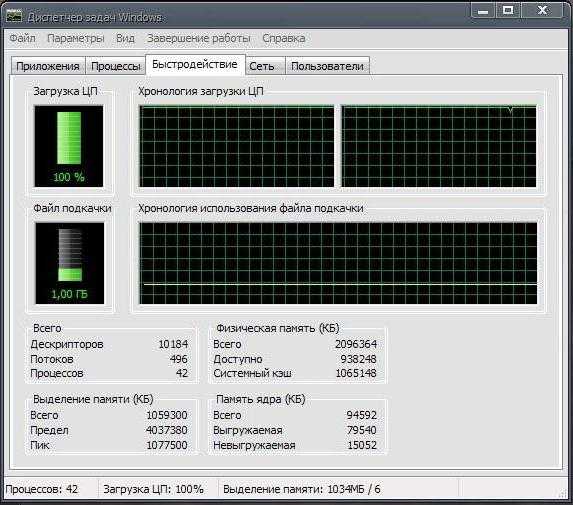Close the Task Manager window

tap(542, 10)
